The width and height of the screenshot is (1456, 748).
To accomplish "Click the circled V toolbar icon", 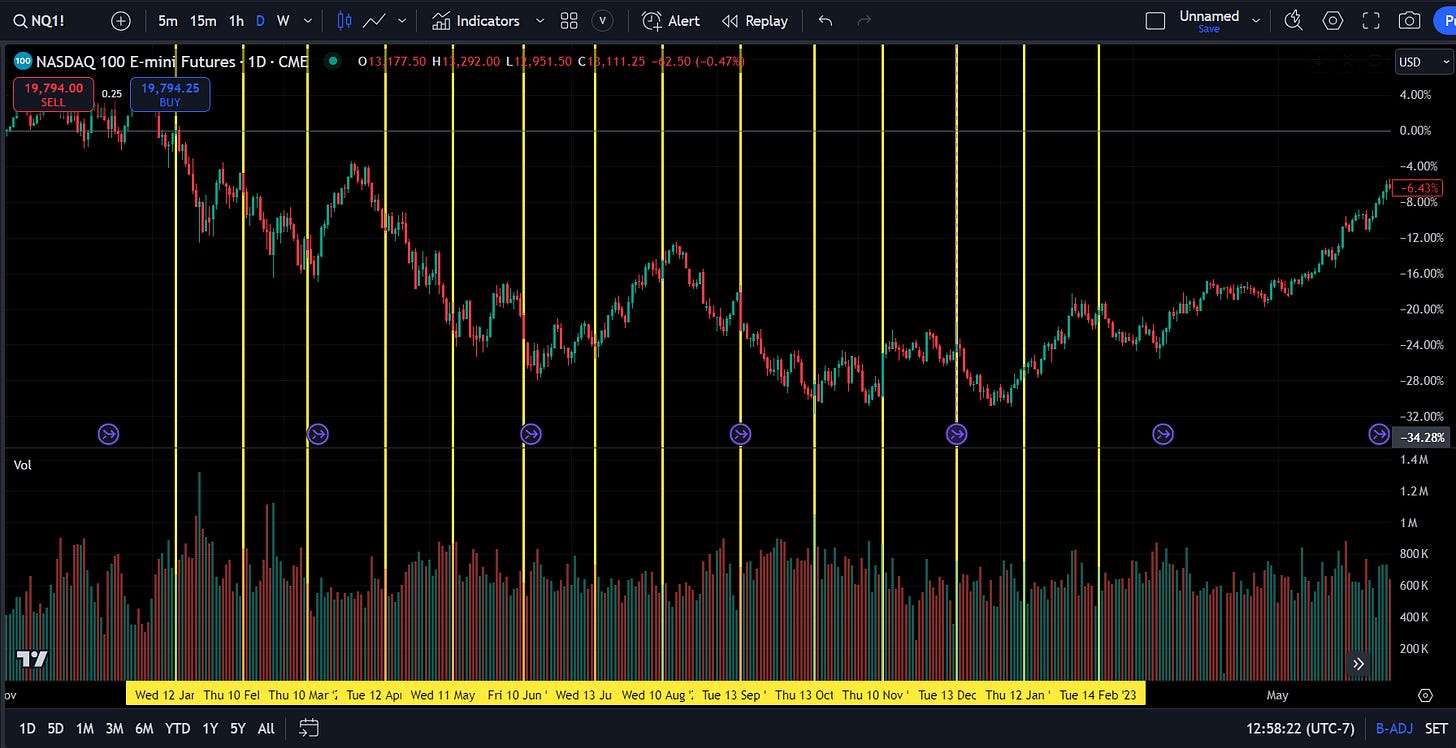I will pyautogui.click(x=602, y=20).
